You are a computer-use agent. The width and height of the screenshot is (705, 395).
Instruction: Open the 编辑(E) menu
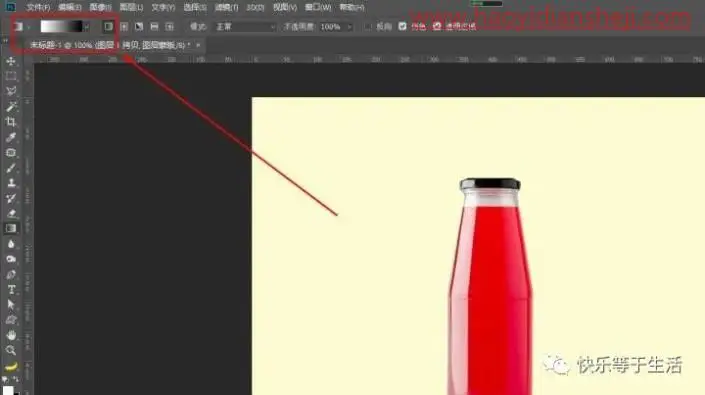[x=70, y=7]
